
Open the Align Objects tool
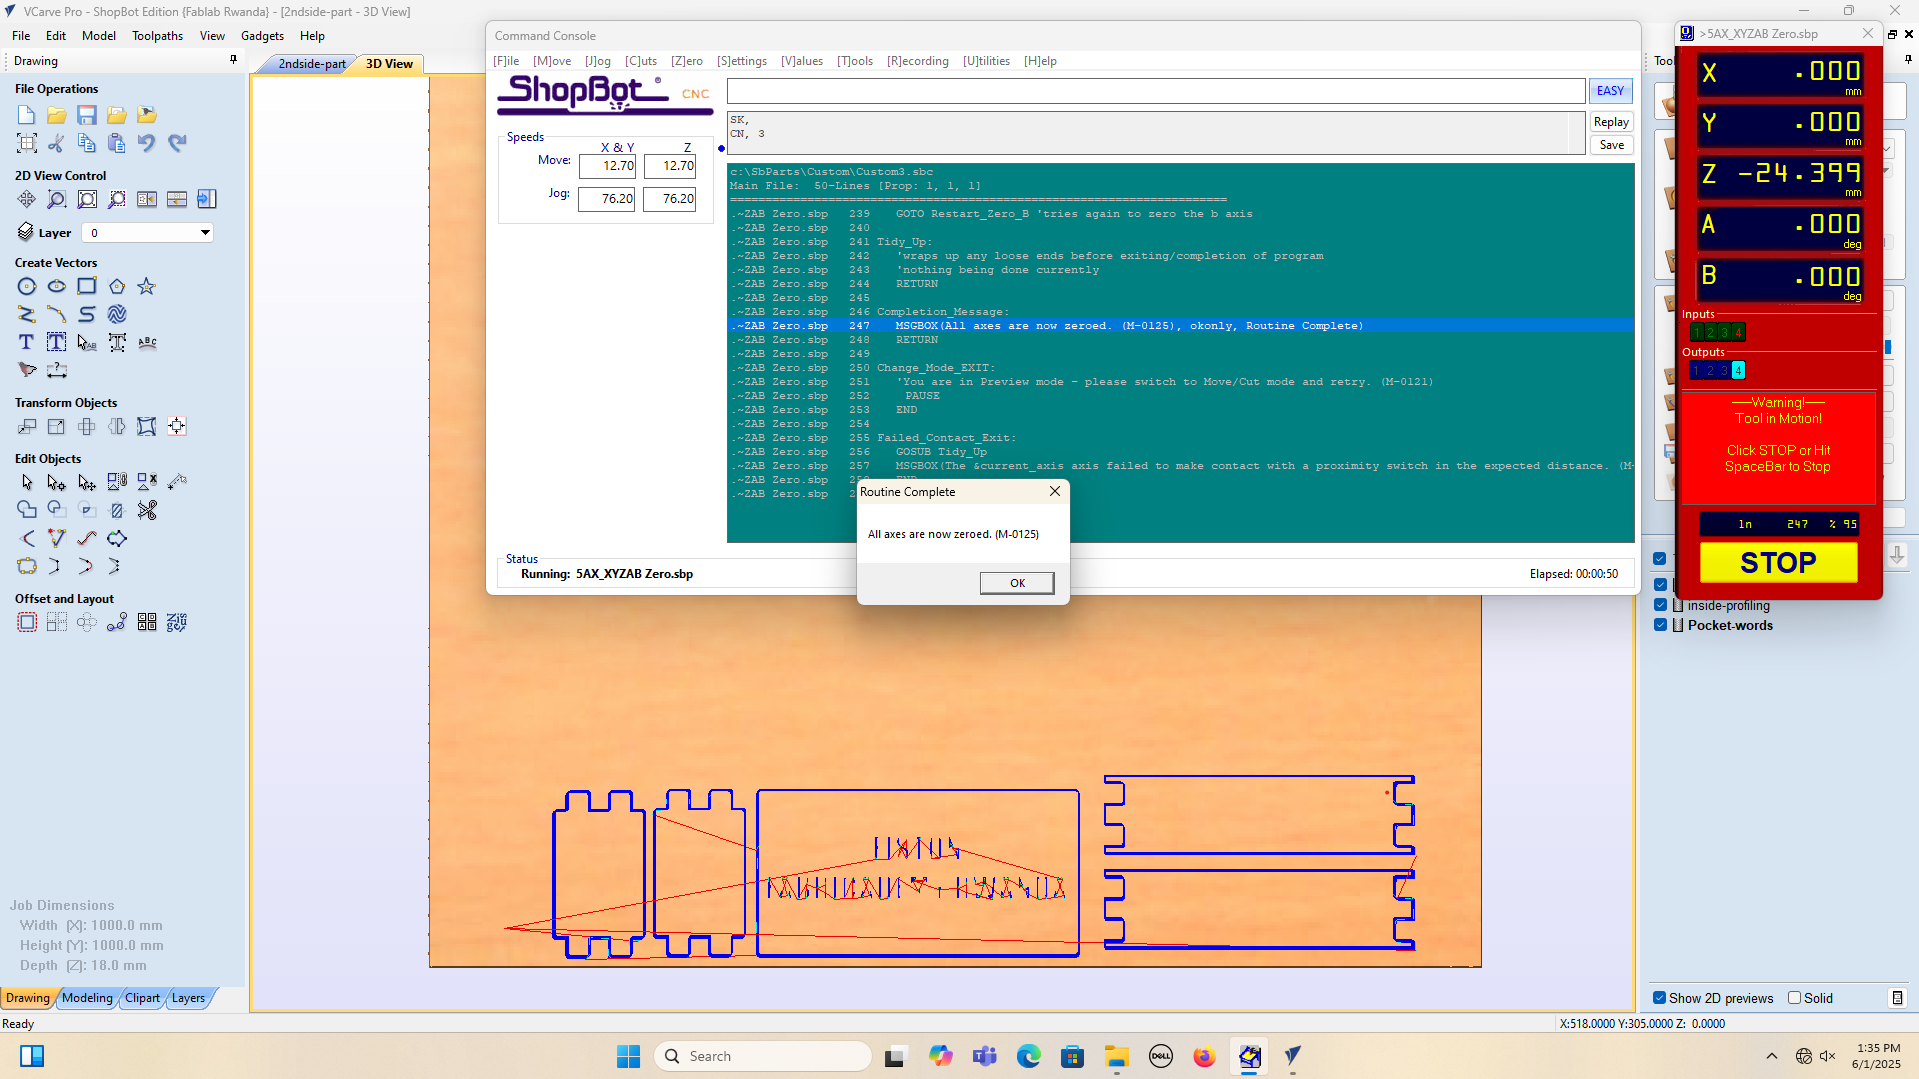coord(177,426)
